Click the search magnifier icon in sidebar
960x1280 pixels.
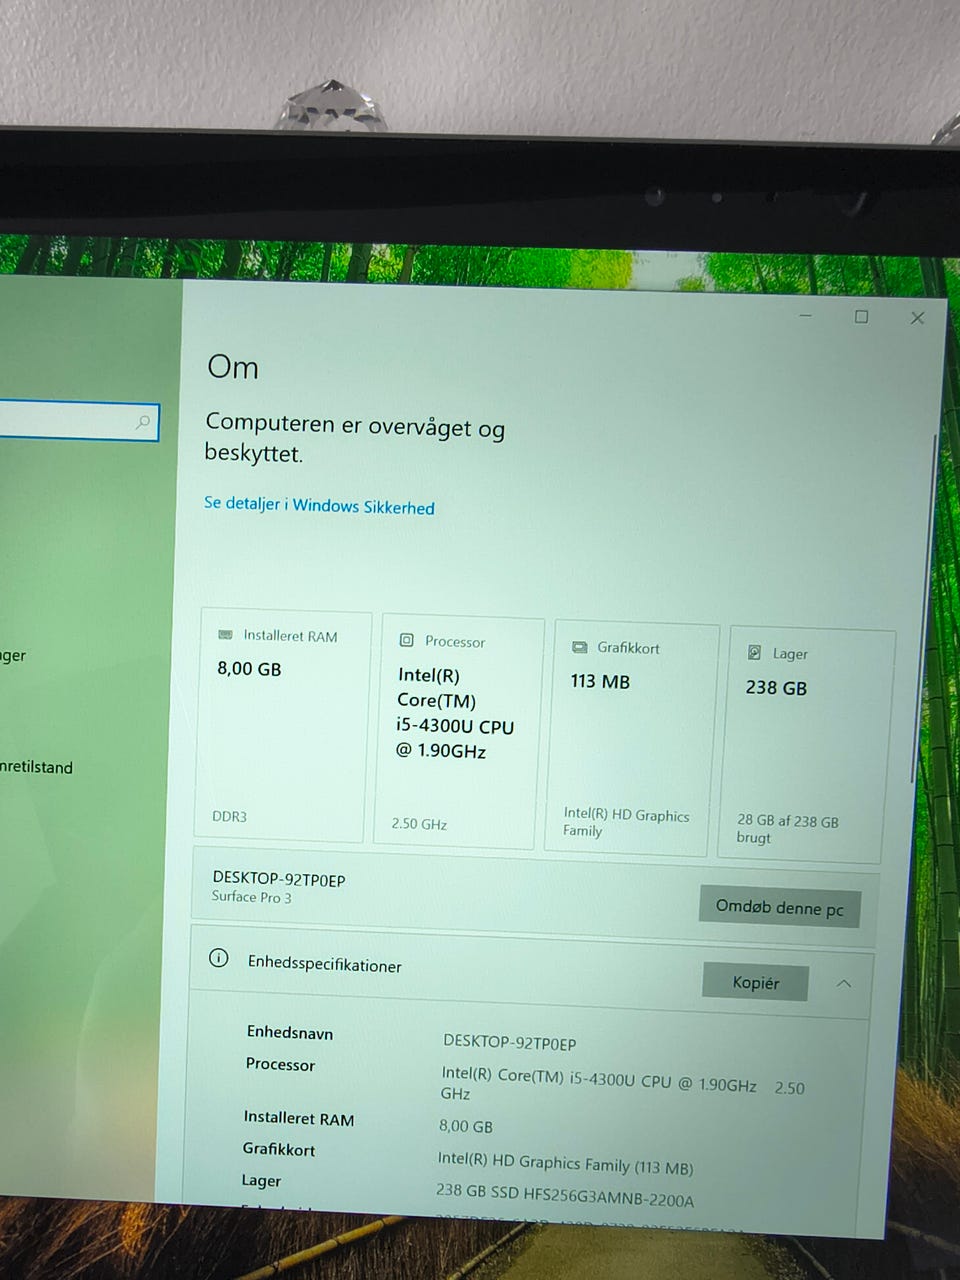pos(143,422)
